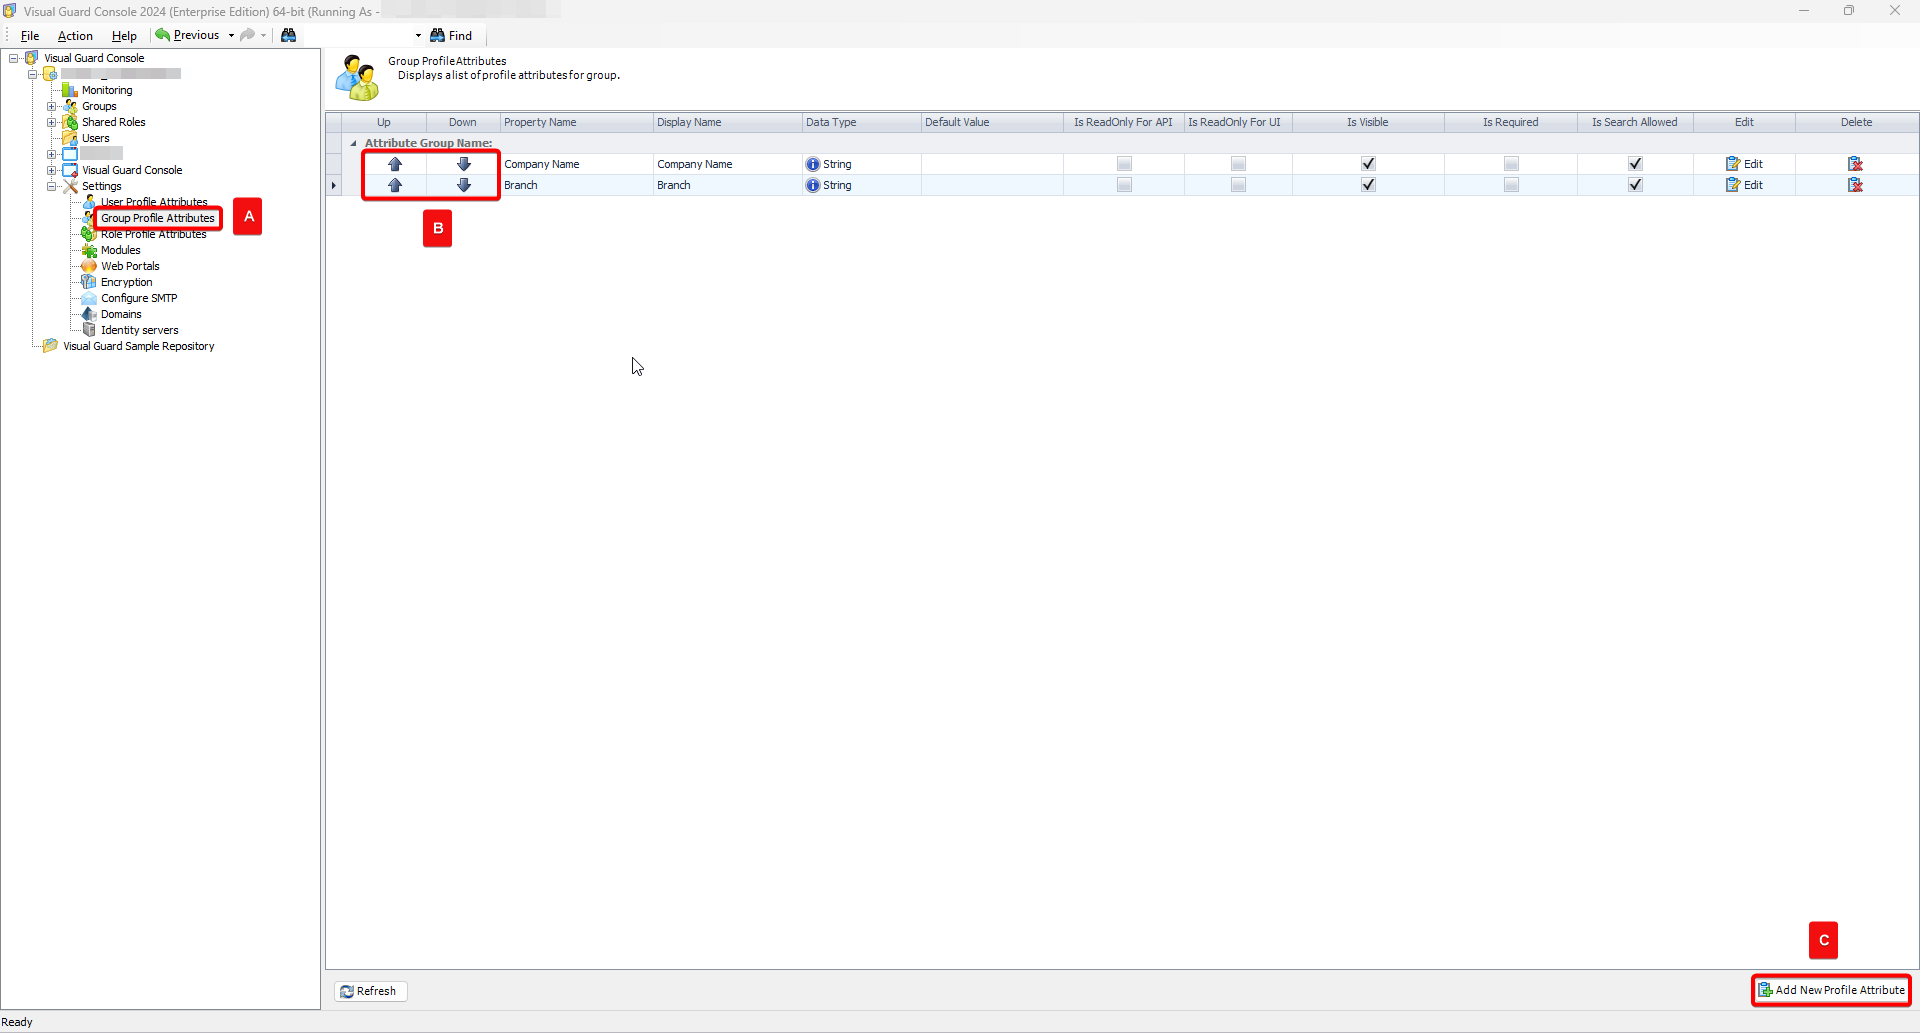The width and height of the screenshot is (1920, 1033).
Task: Move Branch attribute down
Action: (x=463, y=185)
